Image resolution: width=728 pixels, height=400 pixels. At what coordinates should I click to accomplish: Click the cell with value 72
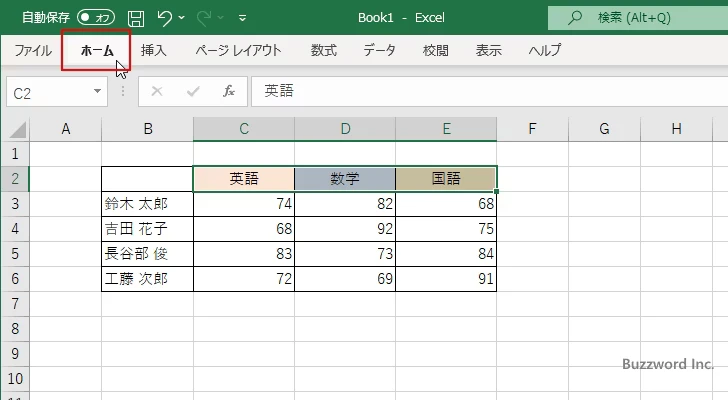(x=244, y=279)
